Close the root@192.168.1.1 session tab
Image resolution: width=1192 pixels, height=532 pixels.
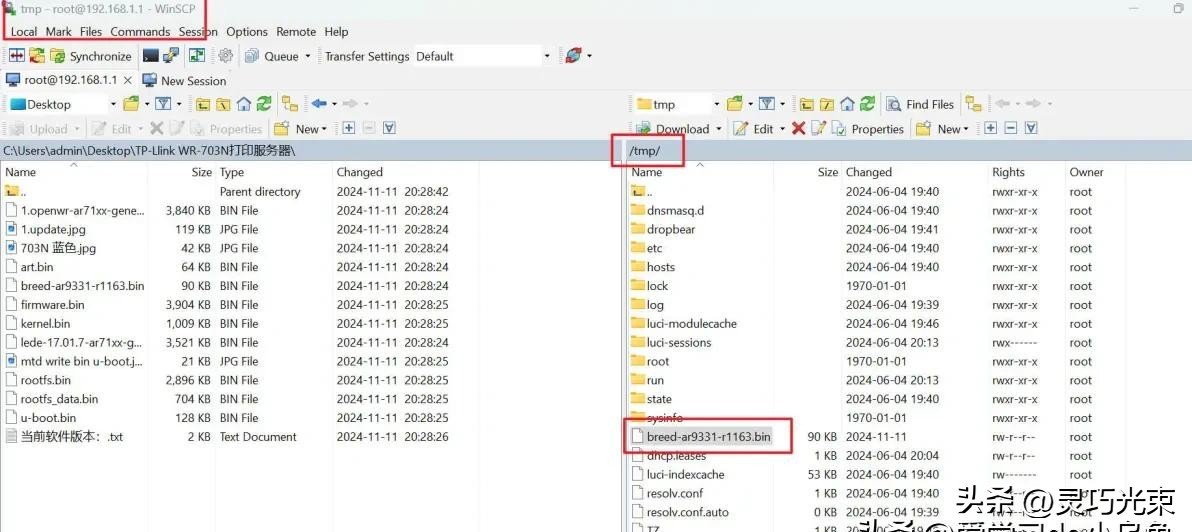click(128, 80)
